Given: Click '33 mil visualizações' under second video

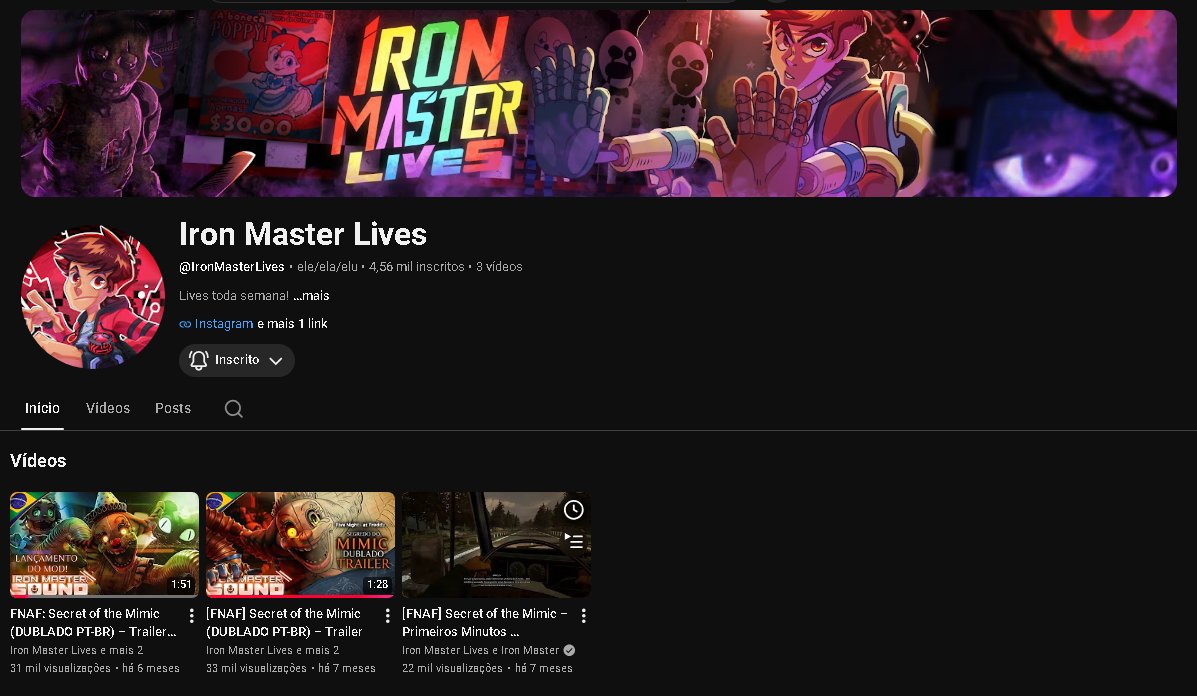Looking at the screenshot, I should 256,669.
